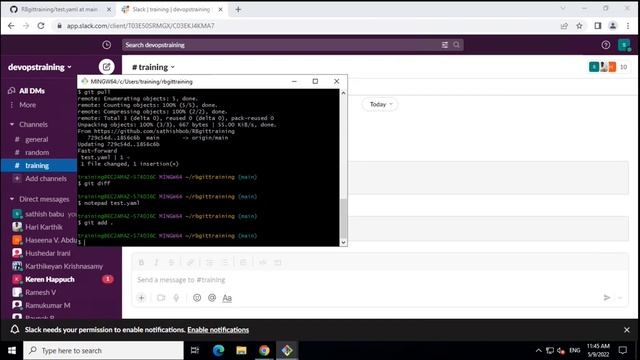Select training channel in sidebar
The image size is (640, 360).
(39, 165)
